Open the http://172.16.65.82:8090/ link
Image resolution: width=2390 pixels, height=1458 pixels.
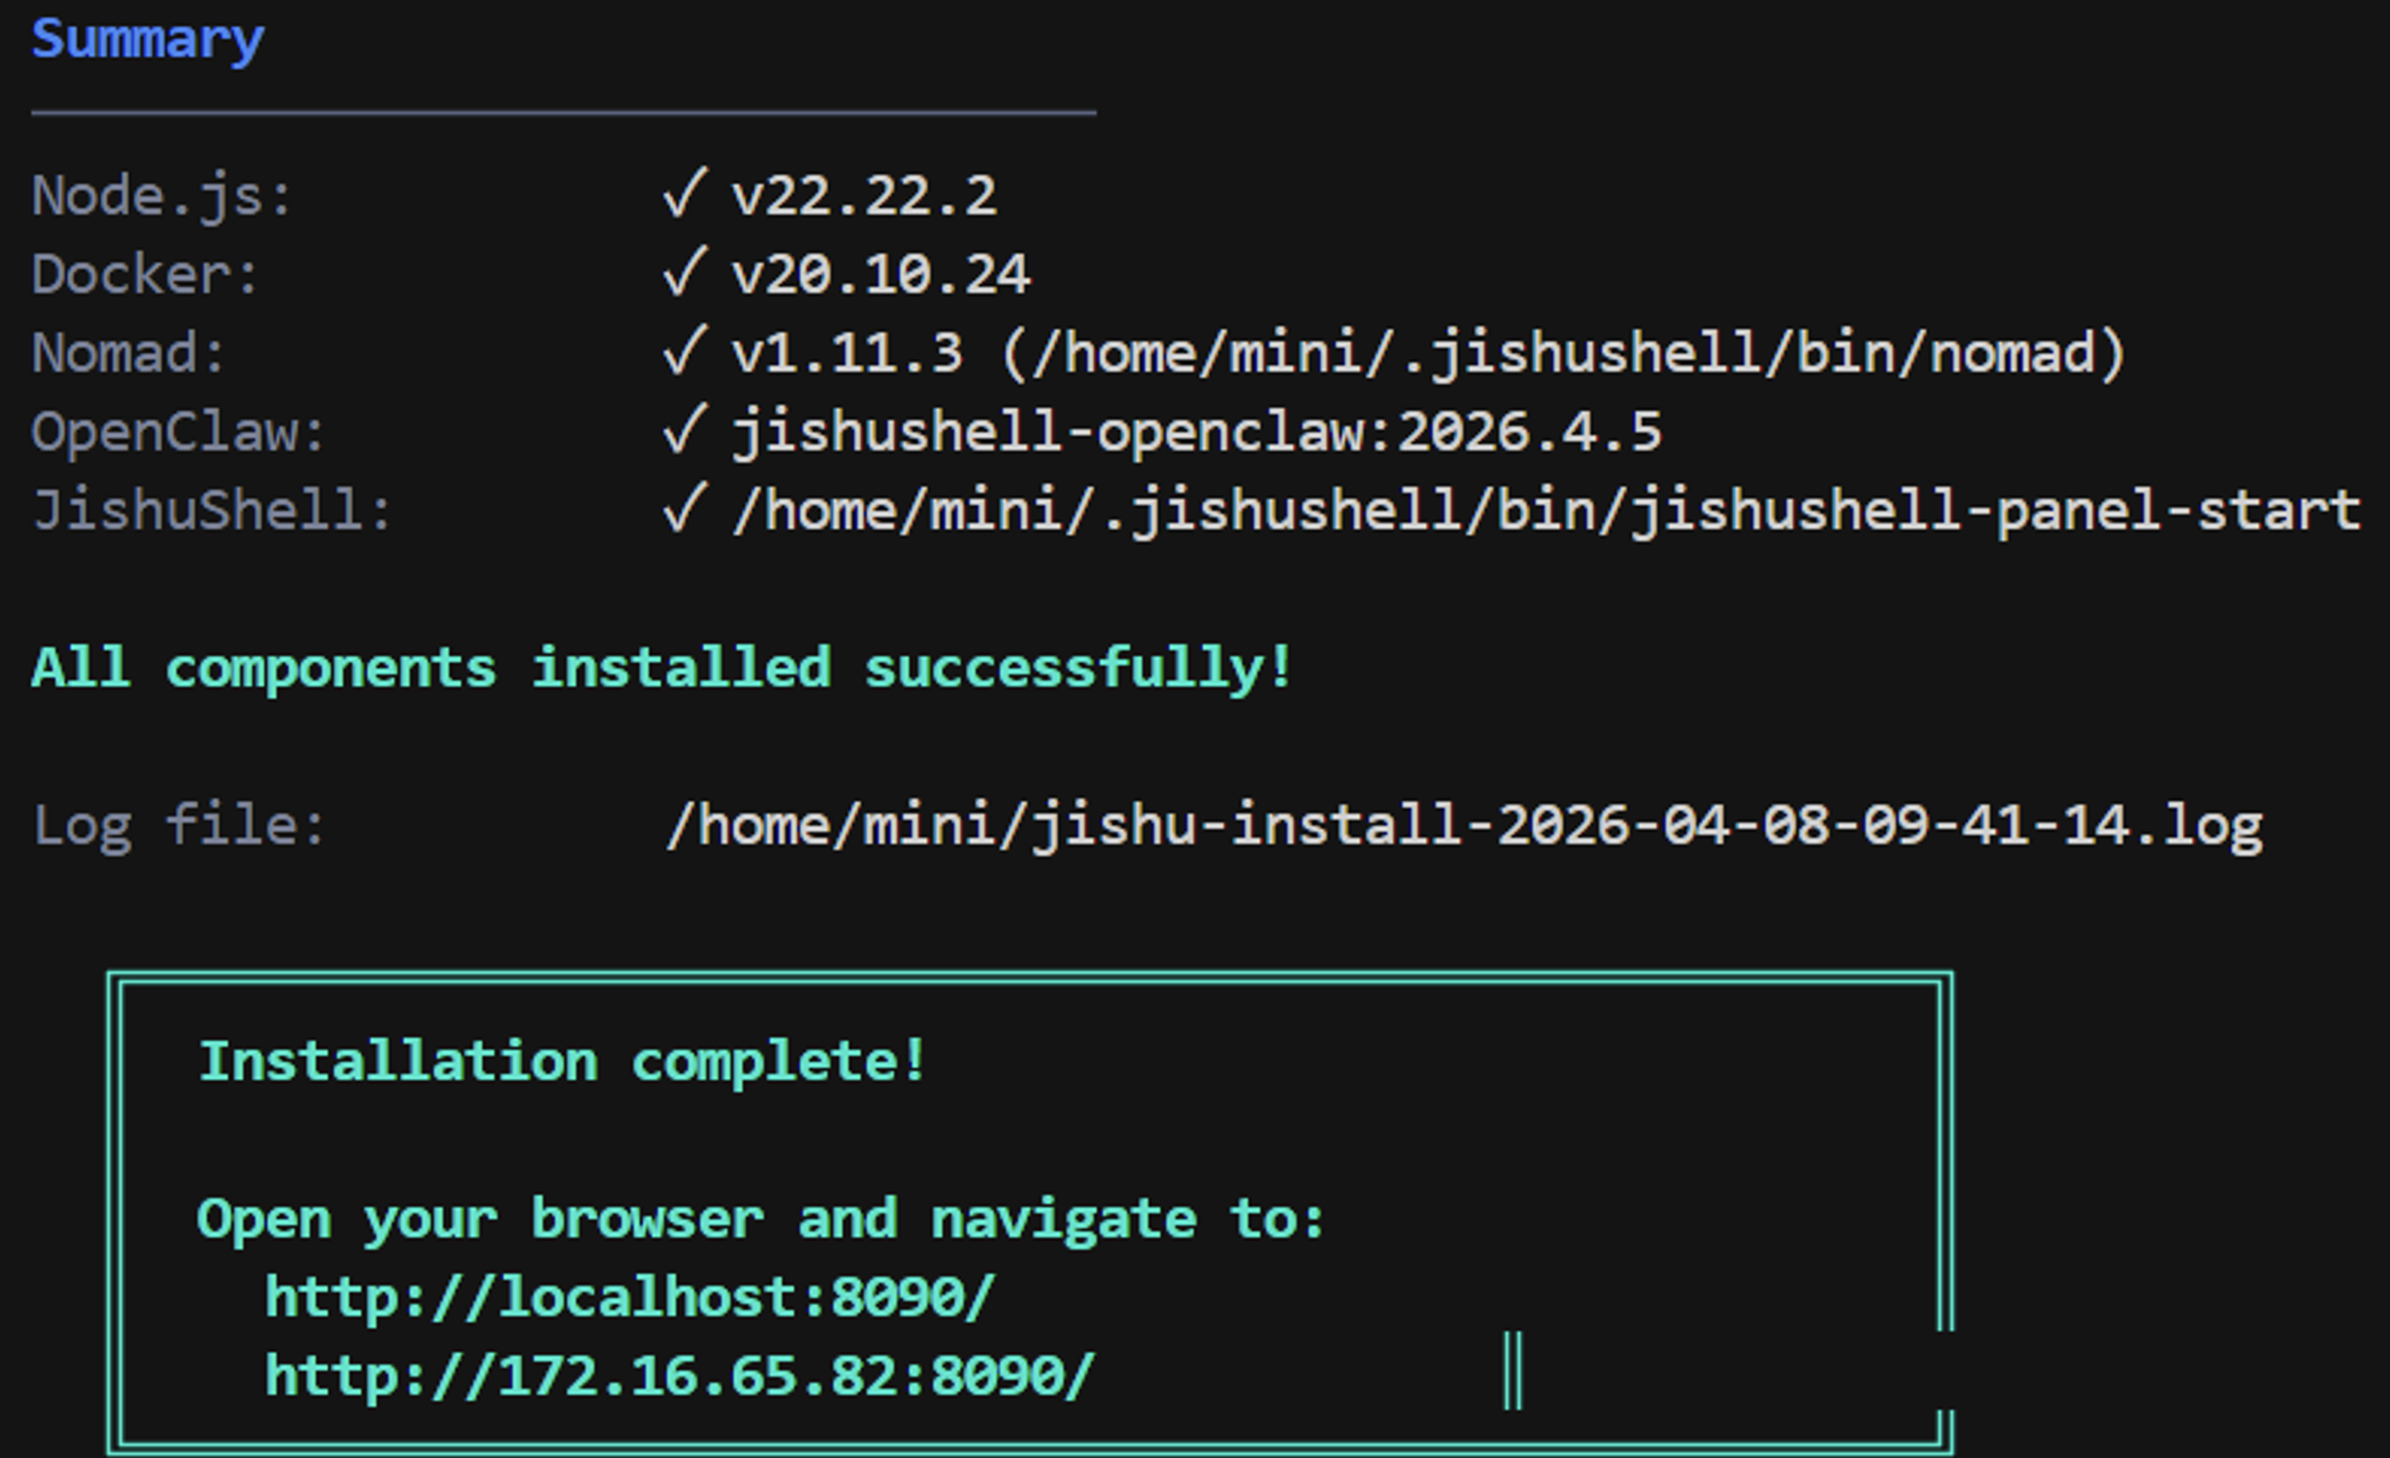click(680, 1376)
